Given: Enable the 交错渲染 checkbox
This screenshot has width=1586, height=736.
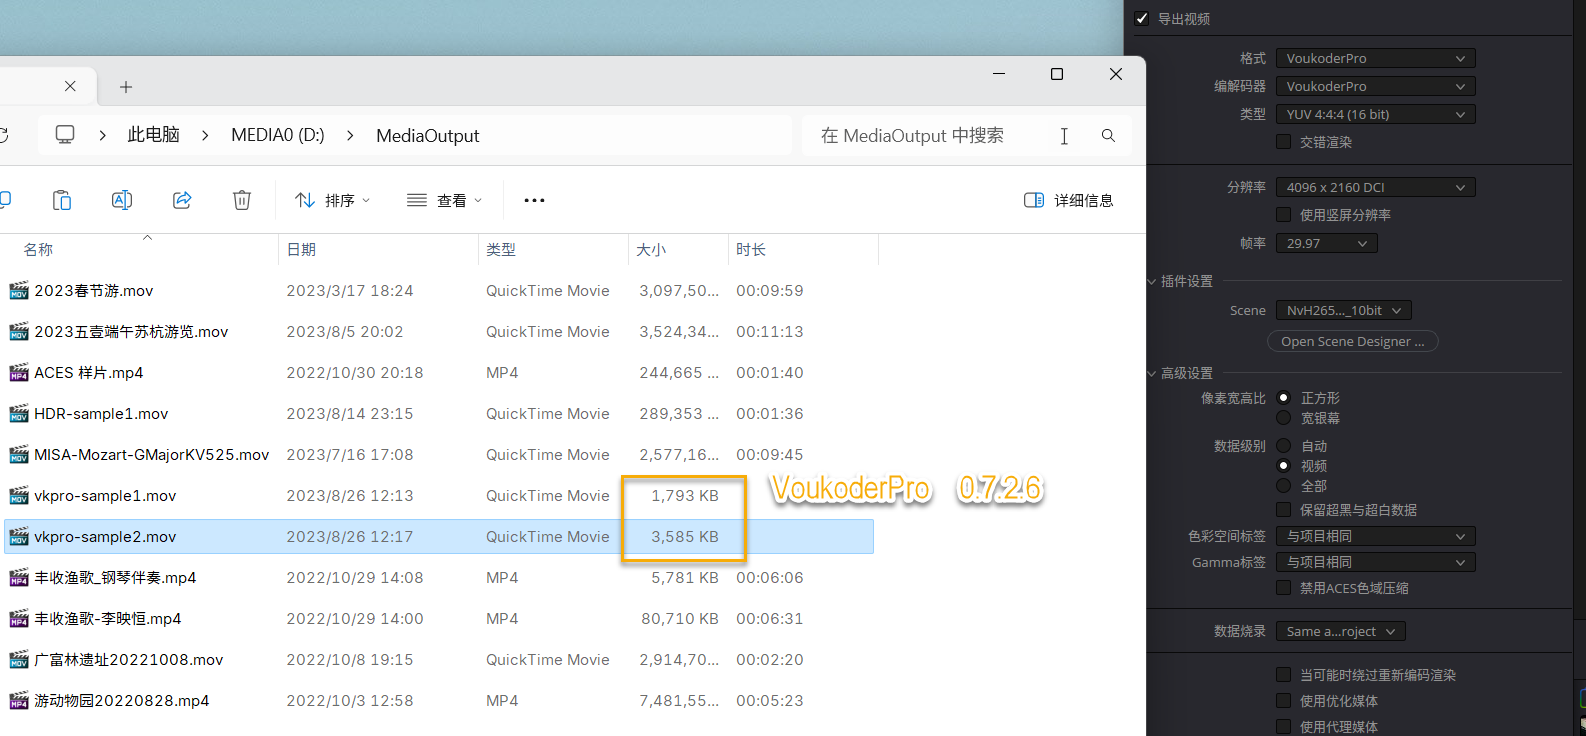Looking at the screenshot, I should pyautogui.click(x=1284, y=142).
